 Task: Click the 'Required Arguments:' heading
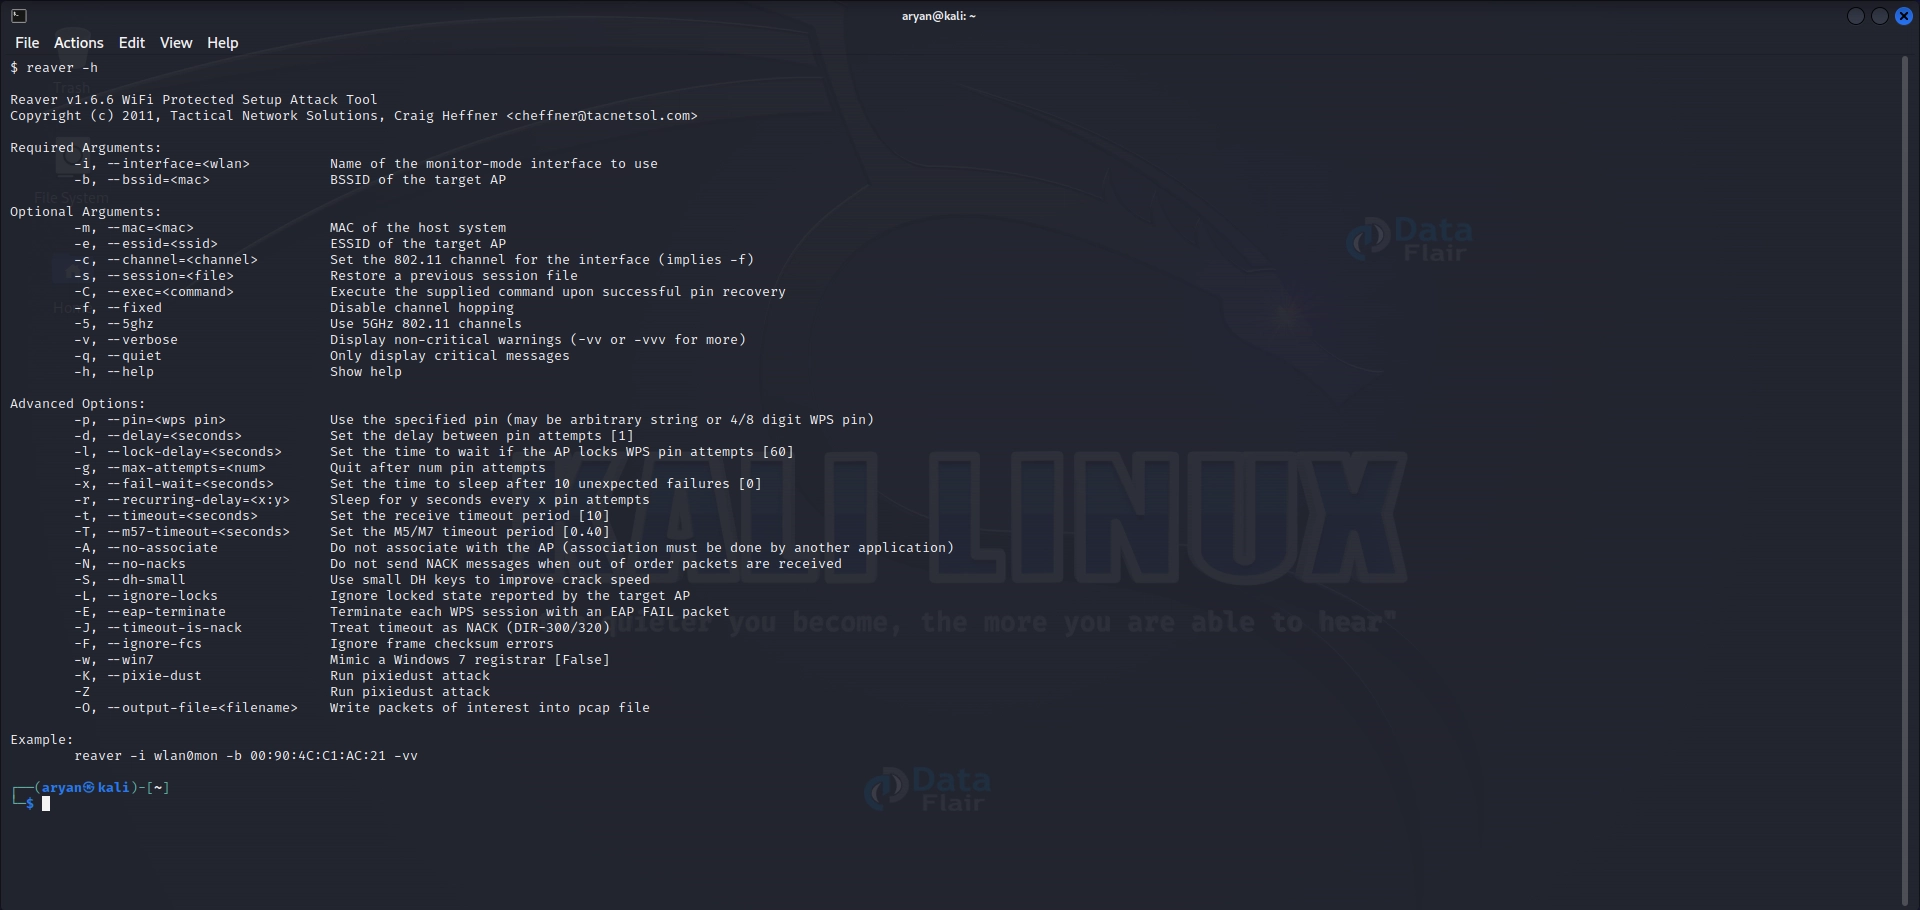[86, 148]
